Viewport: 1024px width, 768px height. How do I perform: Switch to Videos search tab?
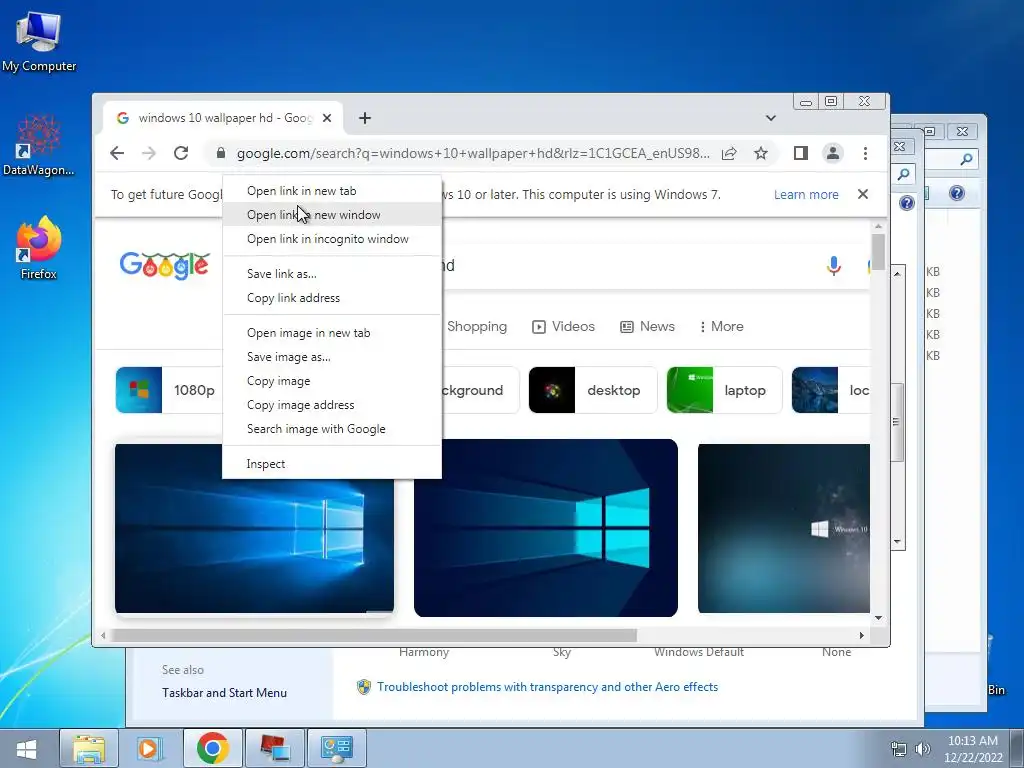click(563, 327)
